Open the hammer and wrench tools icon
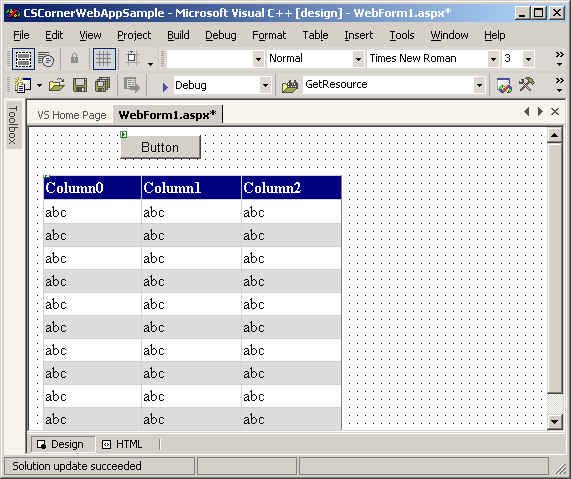This screenshot has height=479, width=571. tap(527, 85)
